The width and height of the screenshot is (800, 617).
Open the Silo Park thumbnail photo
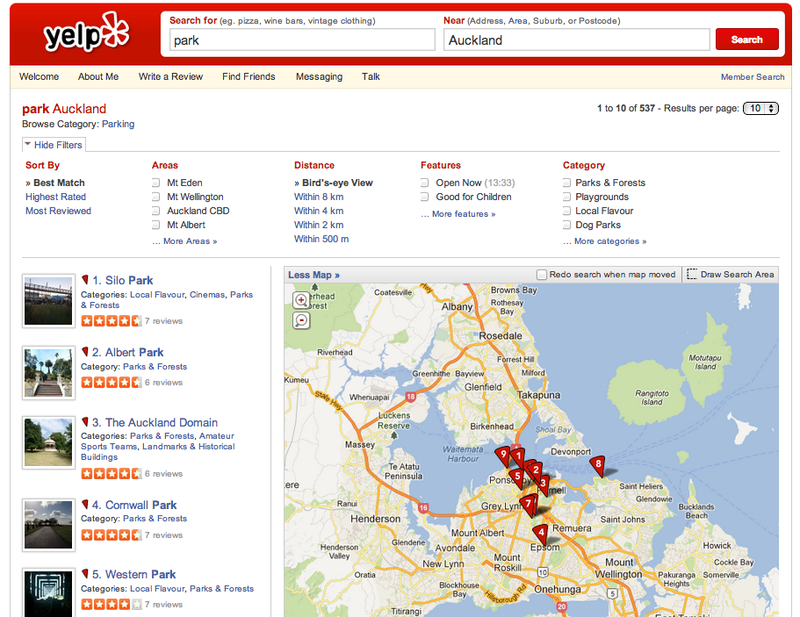click(x=48, y=301)
